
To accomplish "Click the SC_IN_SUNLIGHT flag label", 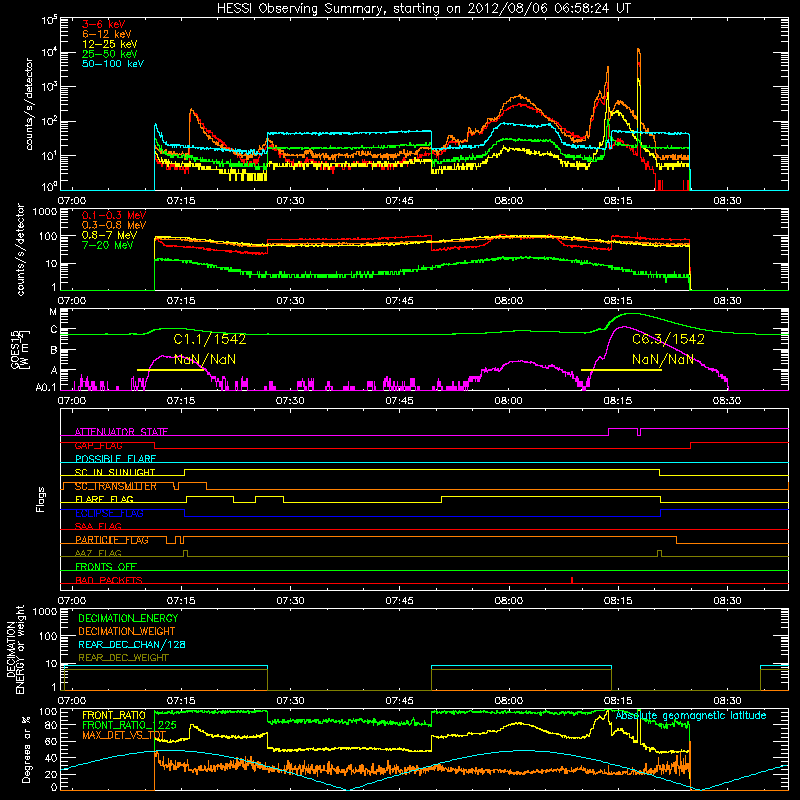I will pyautogui.click(x=115, y=472).
